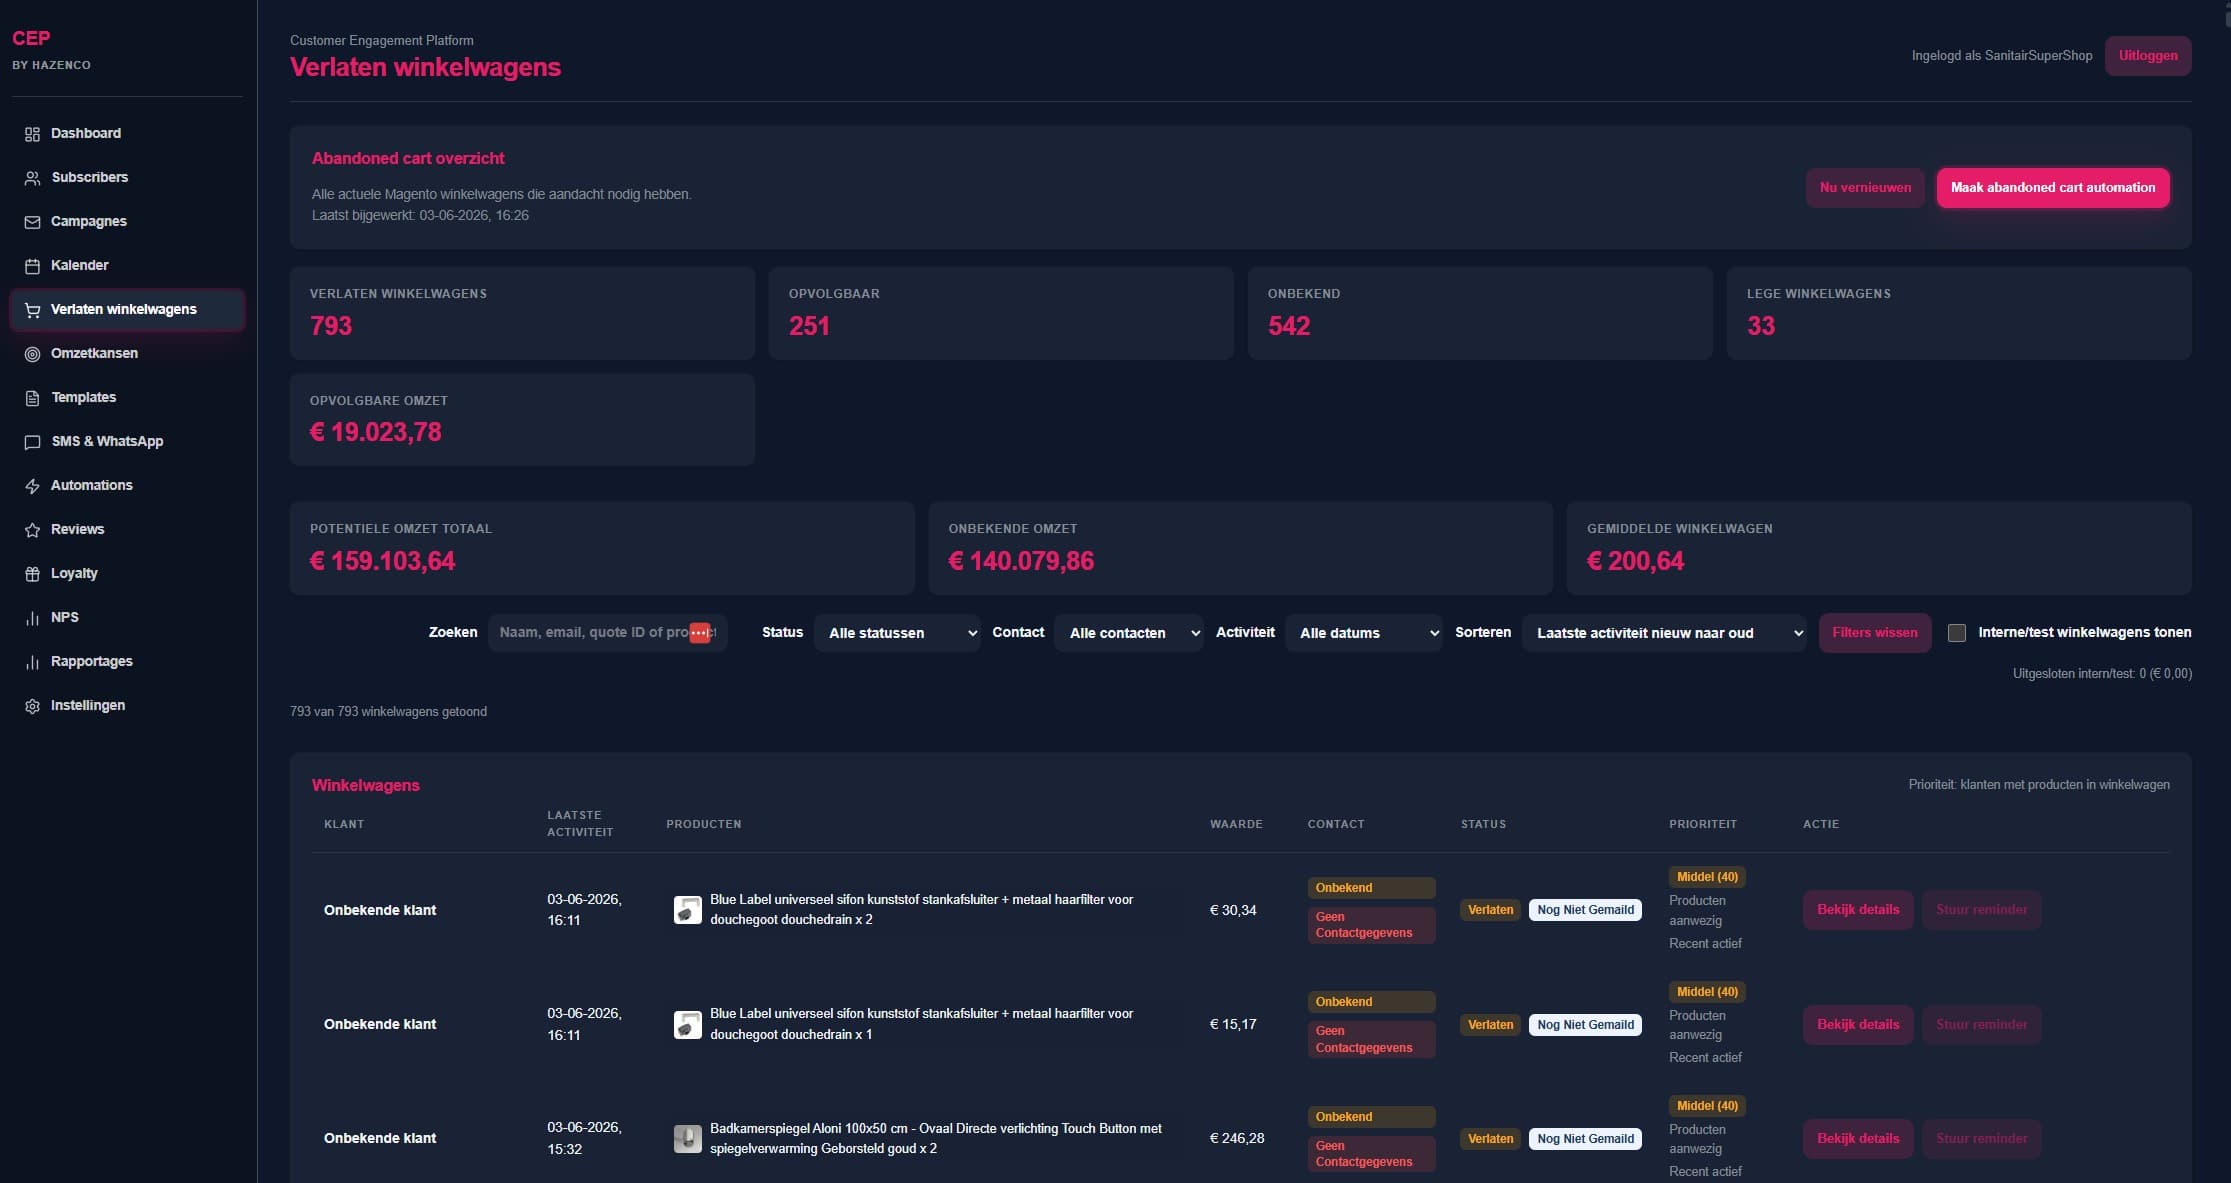Click the Reviews star icon
The image size is (2231, 1183).
[32, 530]
